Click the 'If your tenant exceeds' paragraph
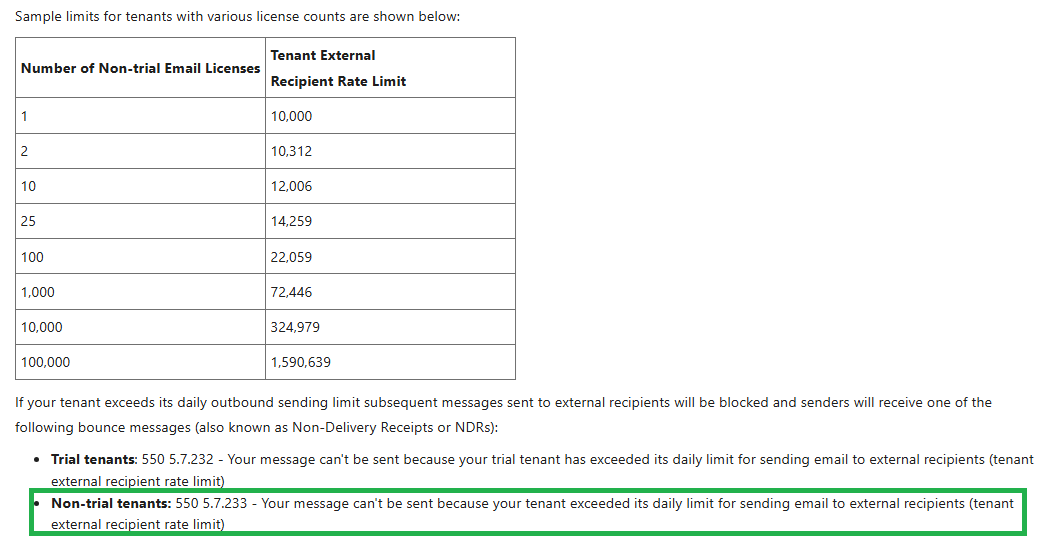Viewport: 1041px width, 542px height. pyautogui.click(x=503, y=414)
